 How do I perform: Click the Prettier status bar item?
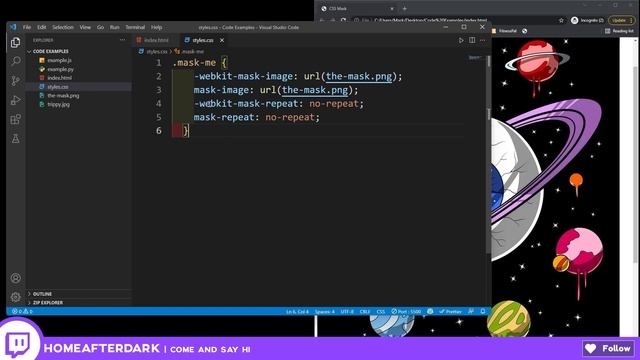(450, 311)
